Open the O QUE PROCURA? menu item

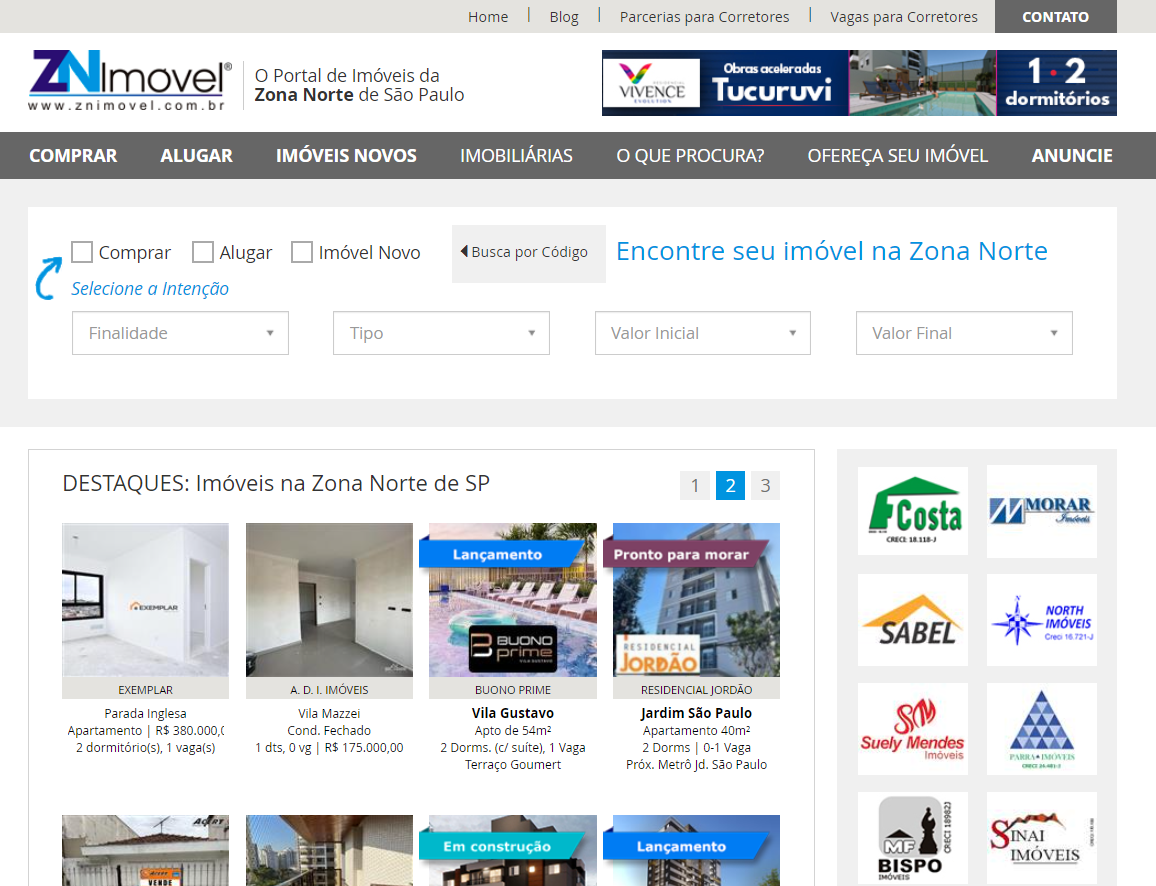pos(690,156)
